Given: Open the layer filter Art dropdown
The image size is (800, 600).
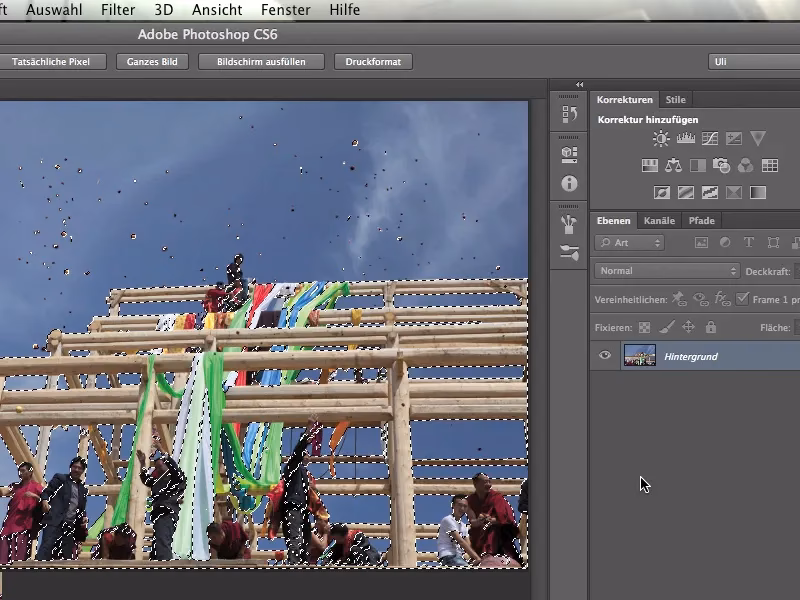Looking at the screenshot, I should (x=629, y=243).
